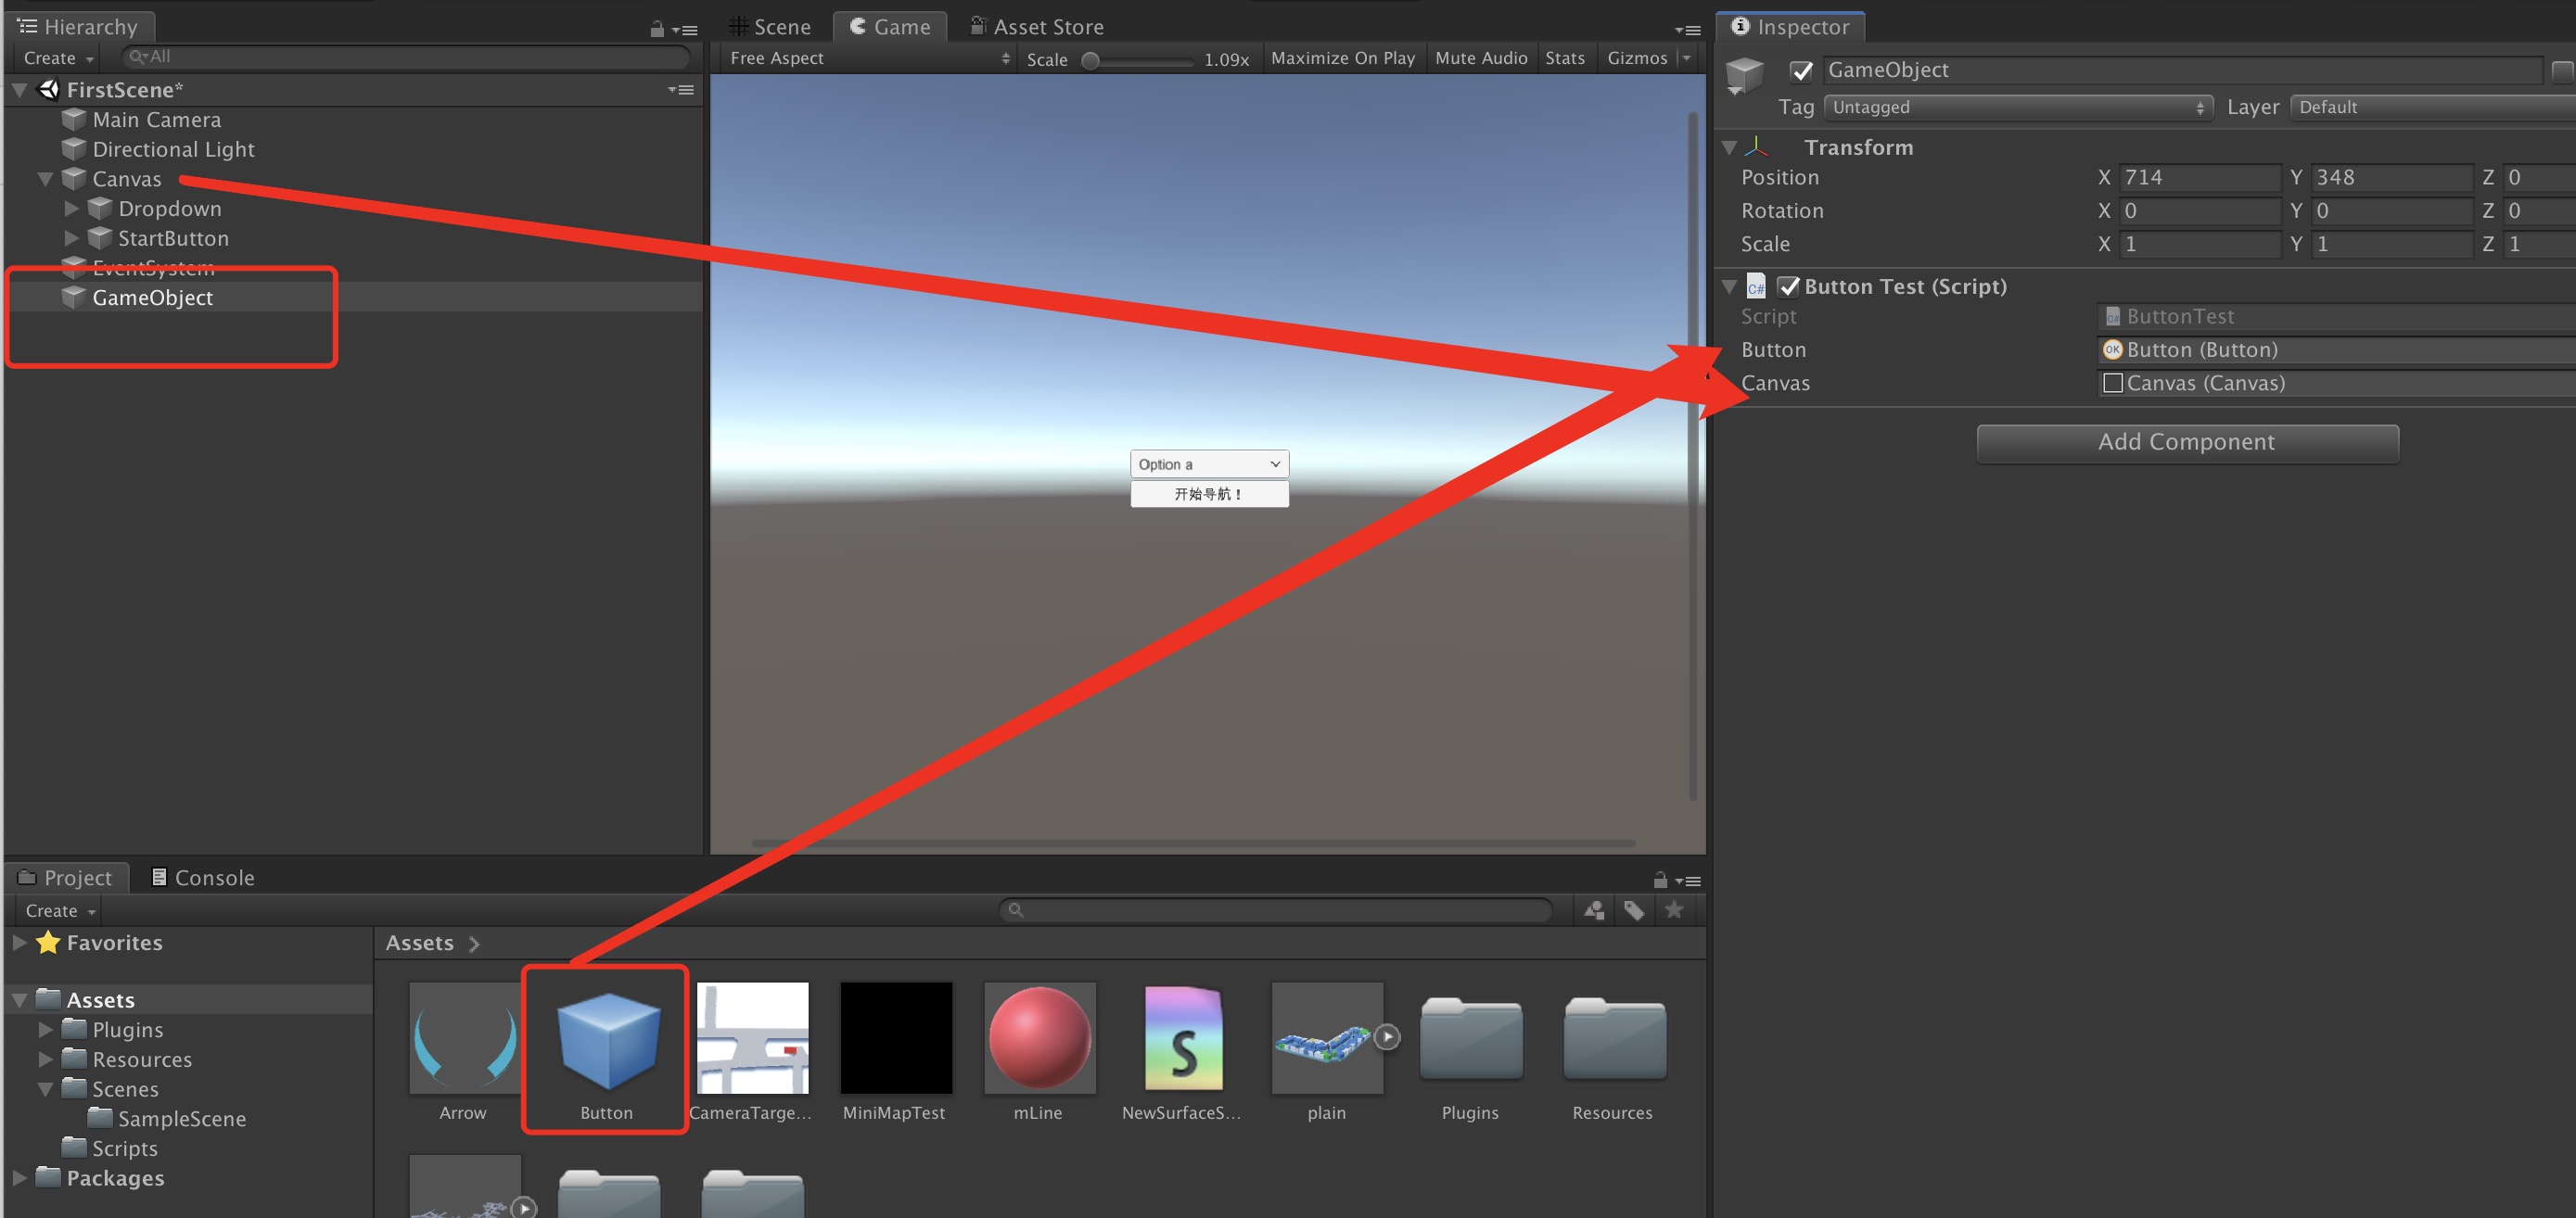The width and height of the screenshot is (2576, 1218).
Task: Click the label filter icon in the Project toolbar
Action: [1635, 910]
